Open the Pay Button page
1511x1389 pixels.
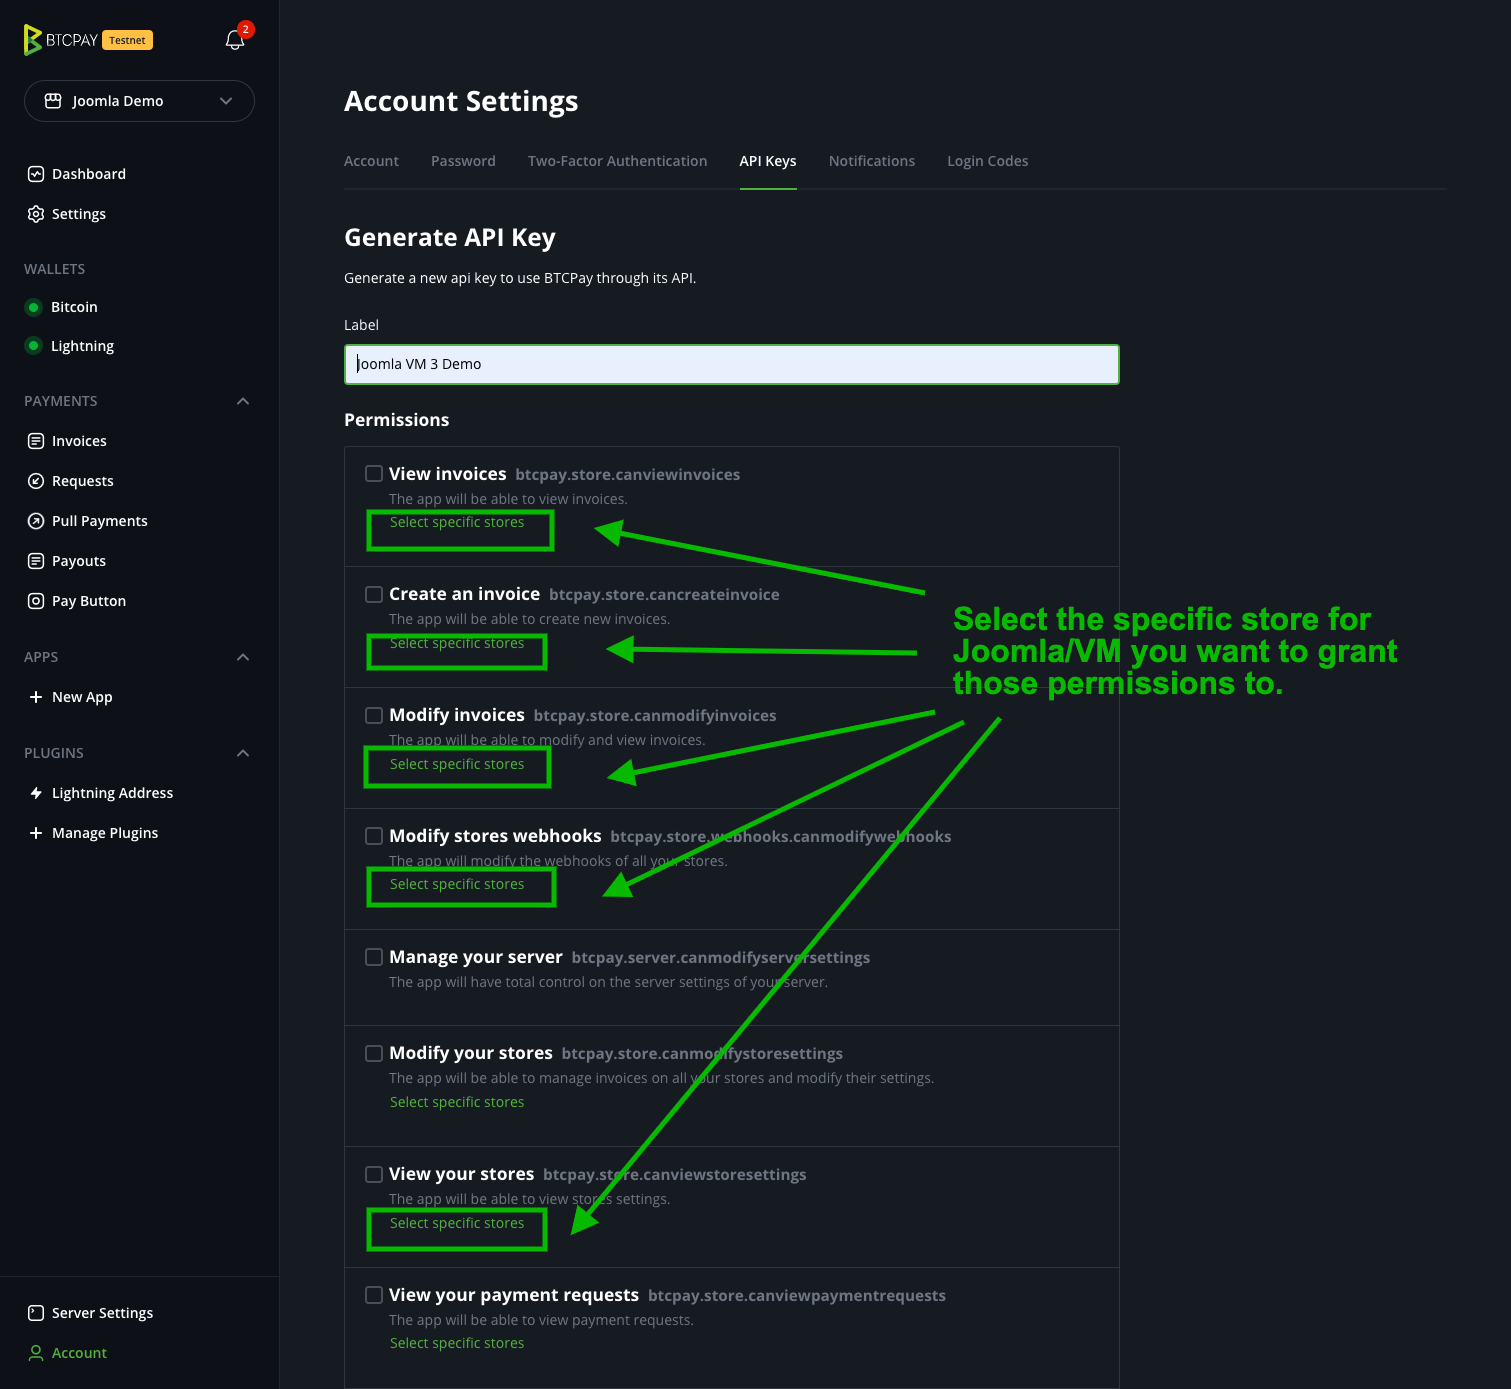[88, 600]
